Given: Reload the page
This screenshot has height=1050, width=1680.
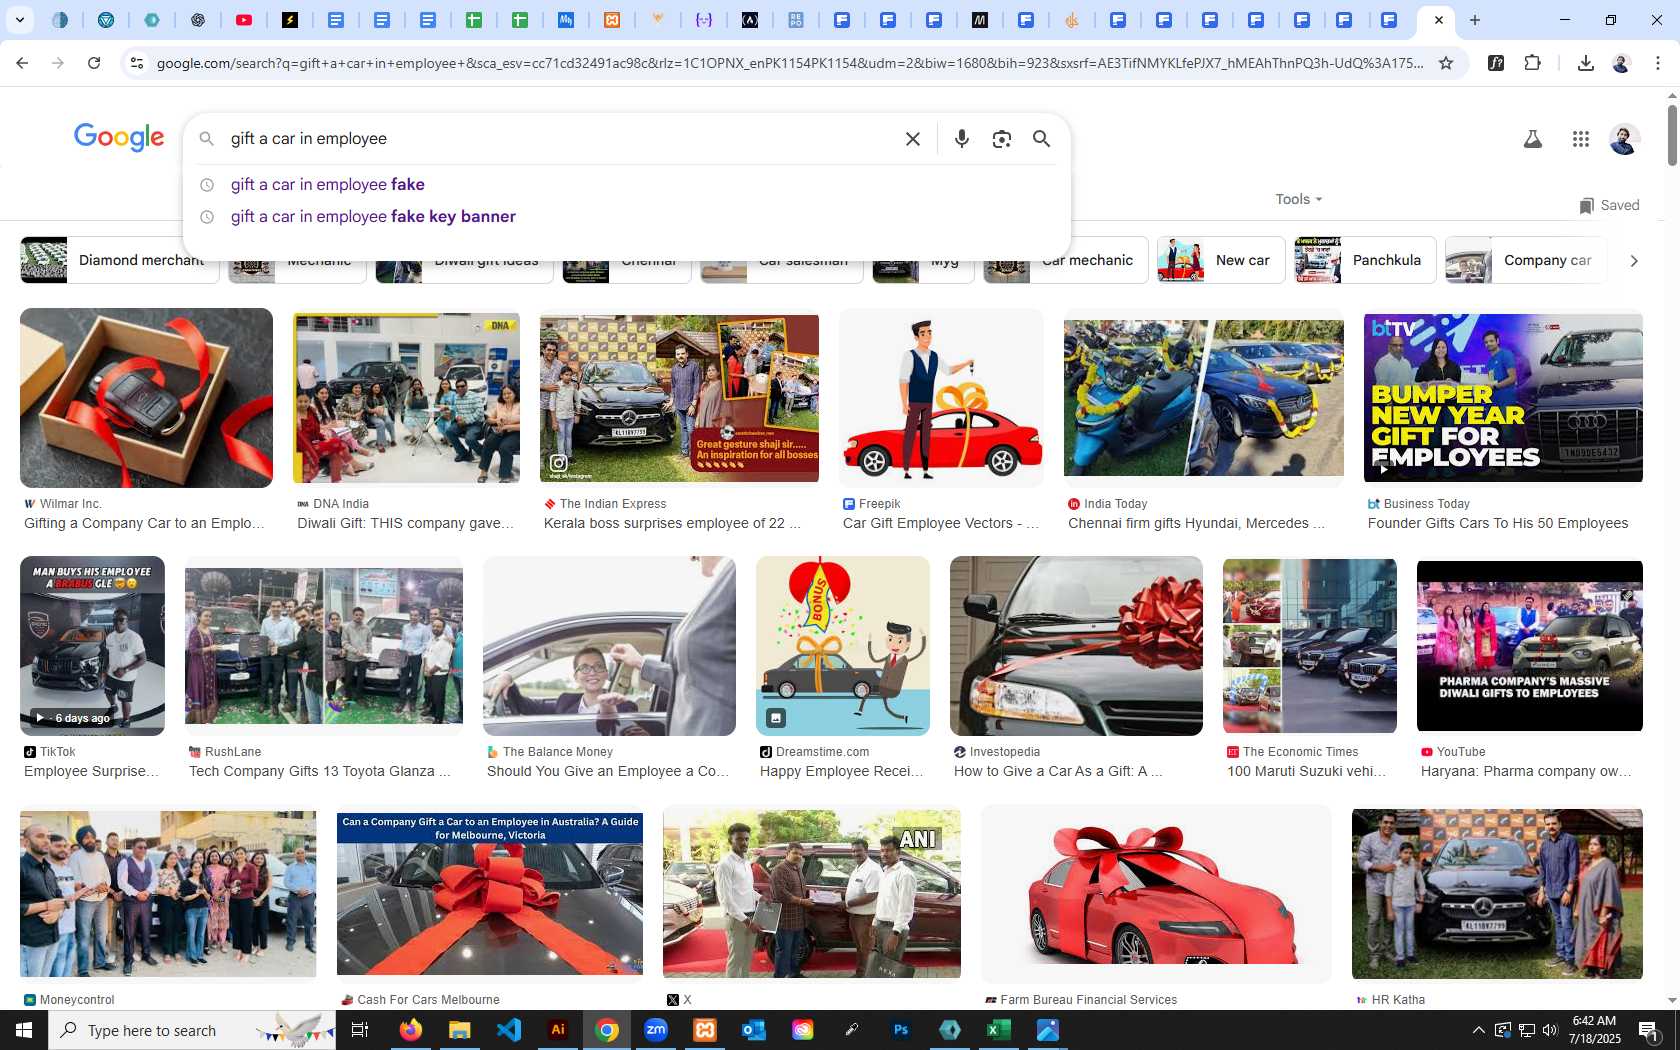Looking at the screenshot, I should point(94,63).
